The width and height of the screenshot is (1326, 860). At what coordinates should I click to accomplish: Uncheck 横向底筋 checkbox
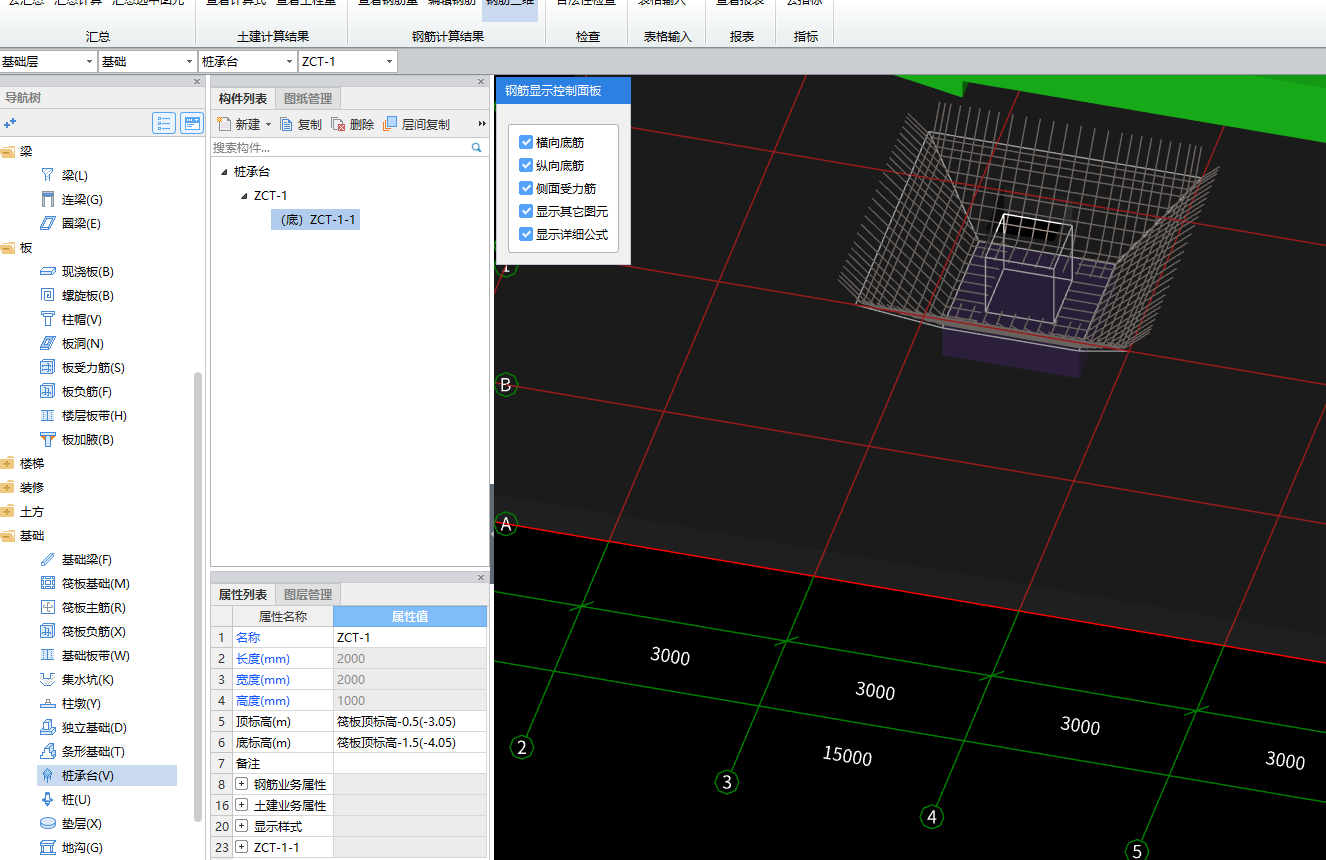point(526,142)
